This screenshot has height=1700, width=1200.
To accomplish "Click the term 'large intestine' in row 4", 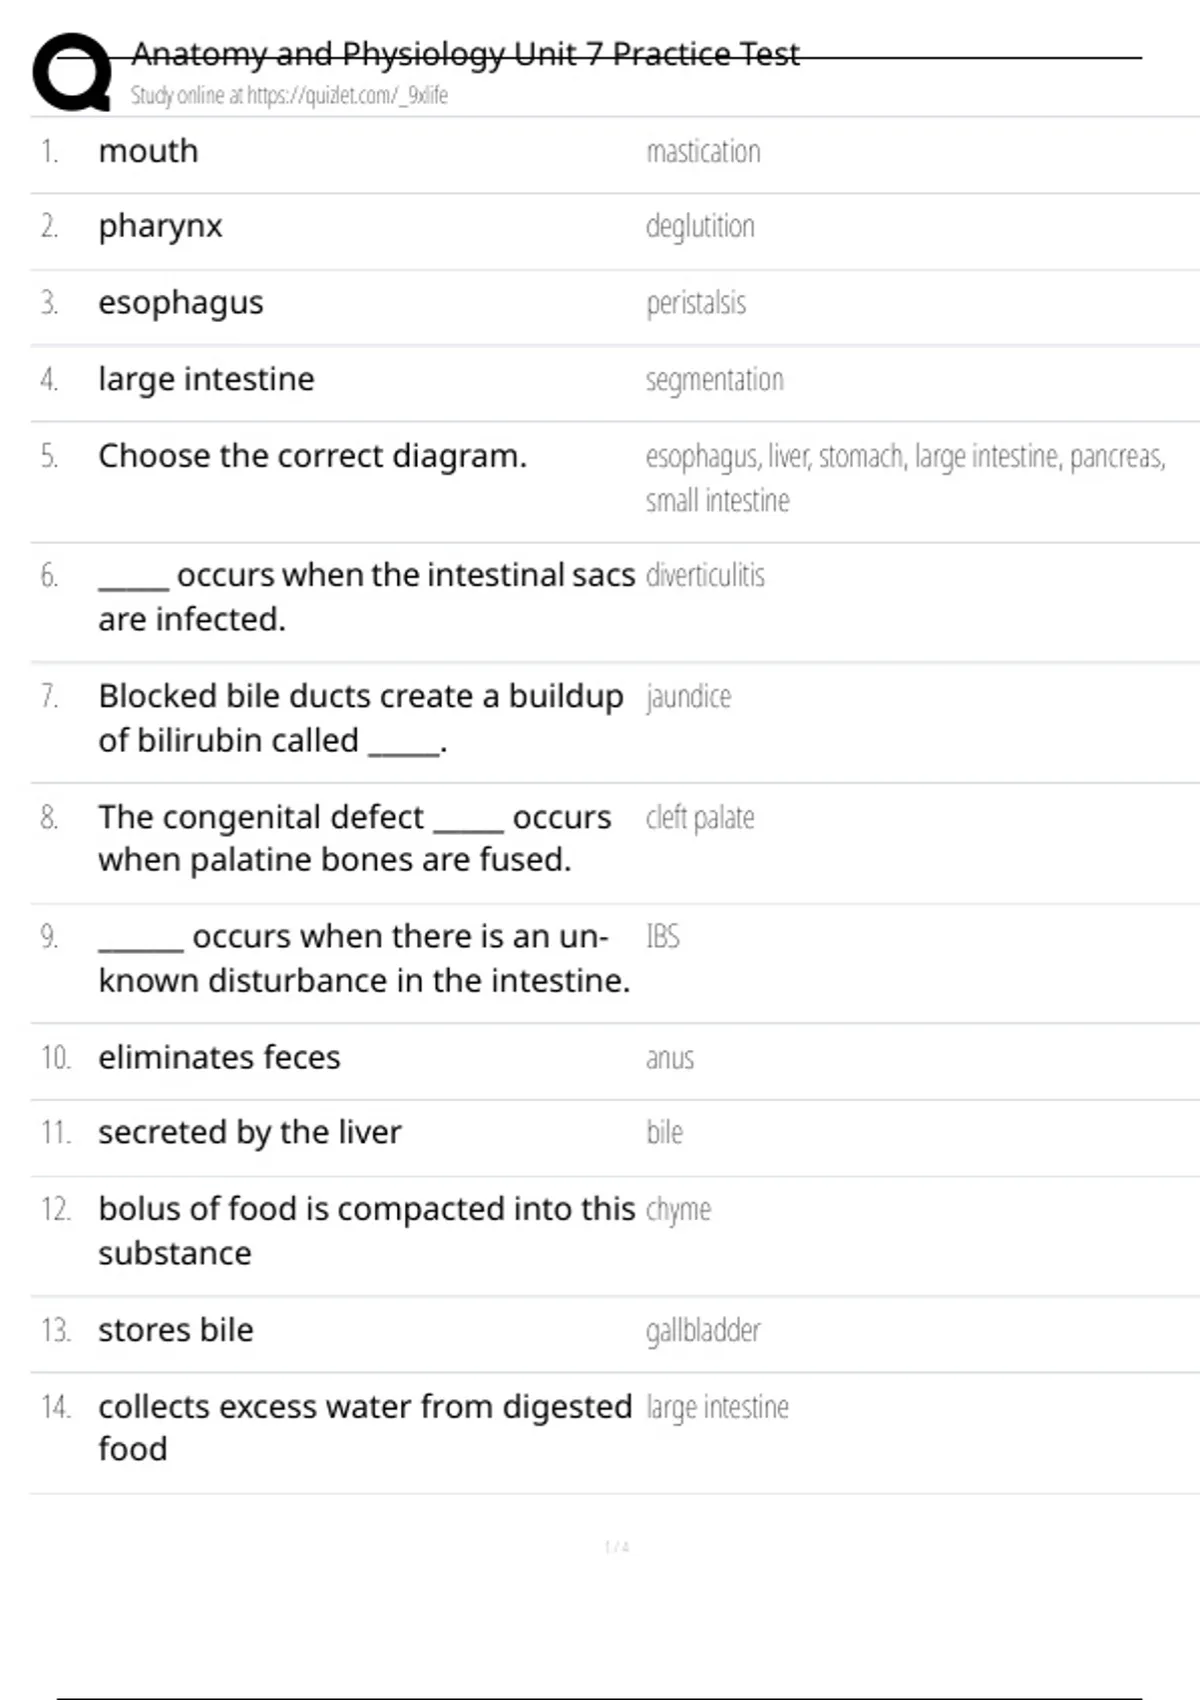I will (206, 379).
